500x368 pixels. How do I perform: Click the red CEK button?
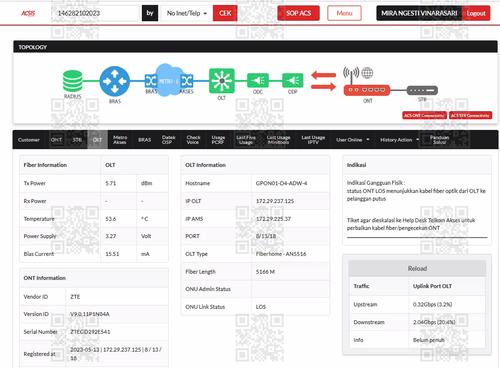225,13
